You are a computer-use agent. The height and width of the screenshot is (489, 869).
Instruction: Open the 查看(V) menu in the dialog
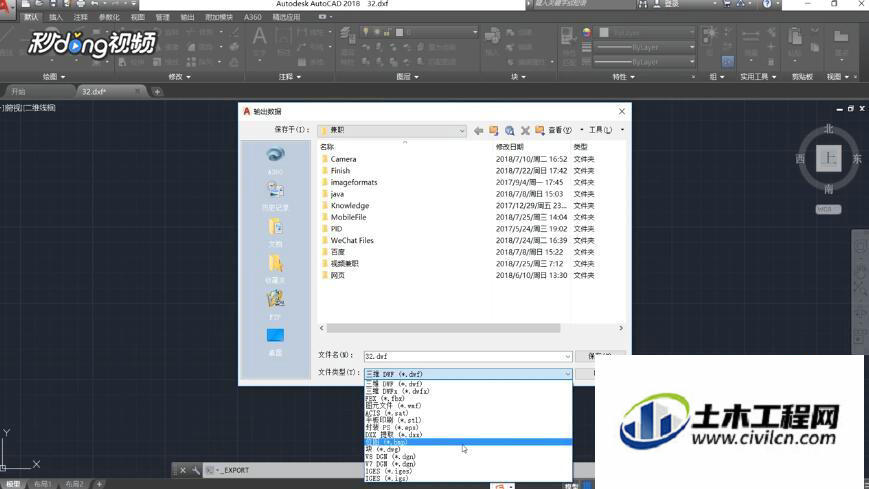coord(560,130)
